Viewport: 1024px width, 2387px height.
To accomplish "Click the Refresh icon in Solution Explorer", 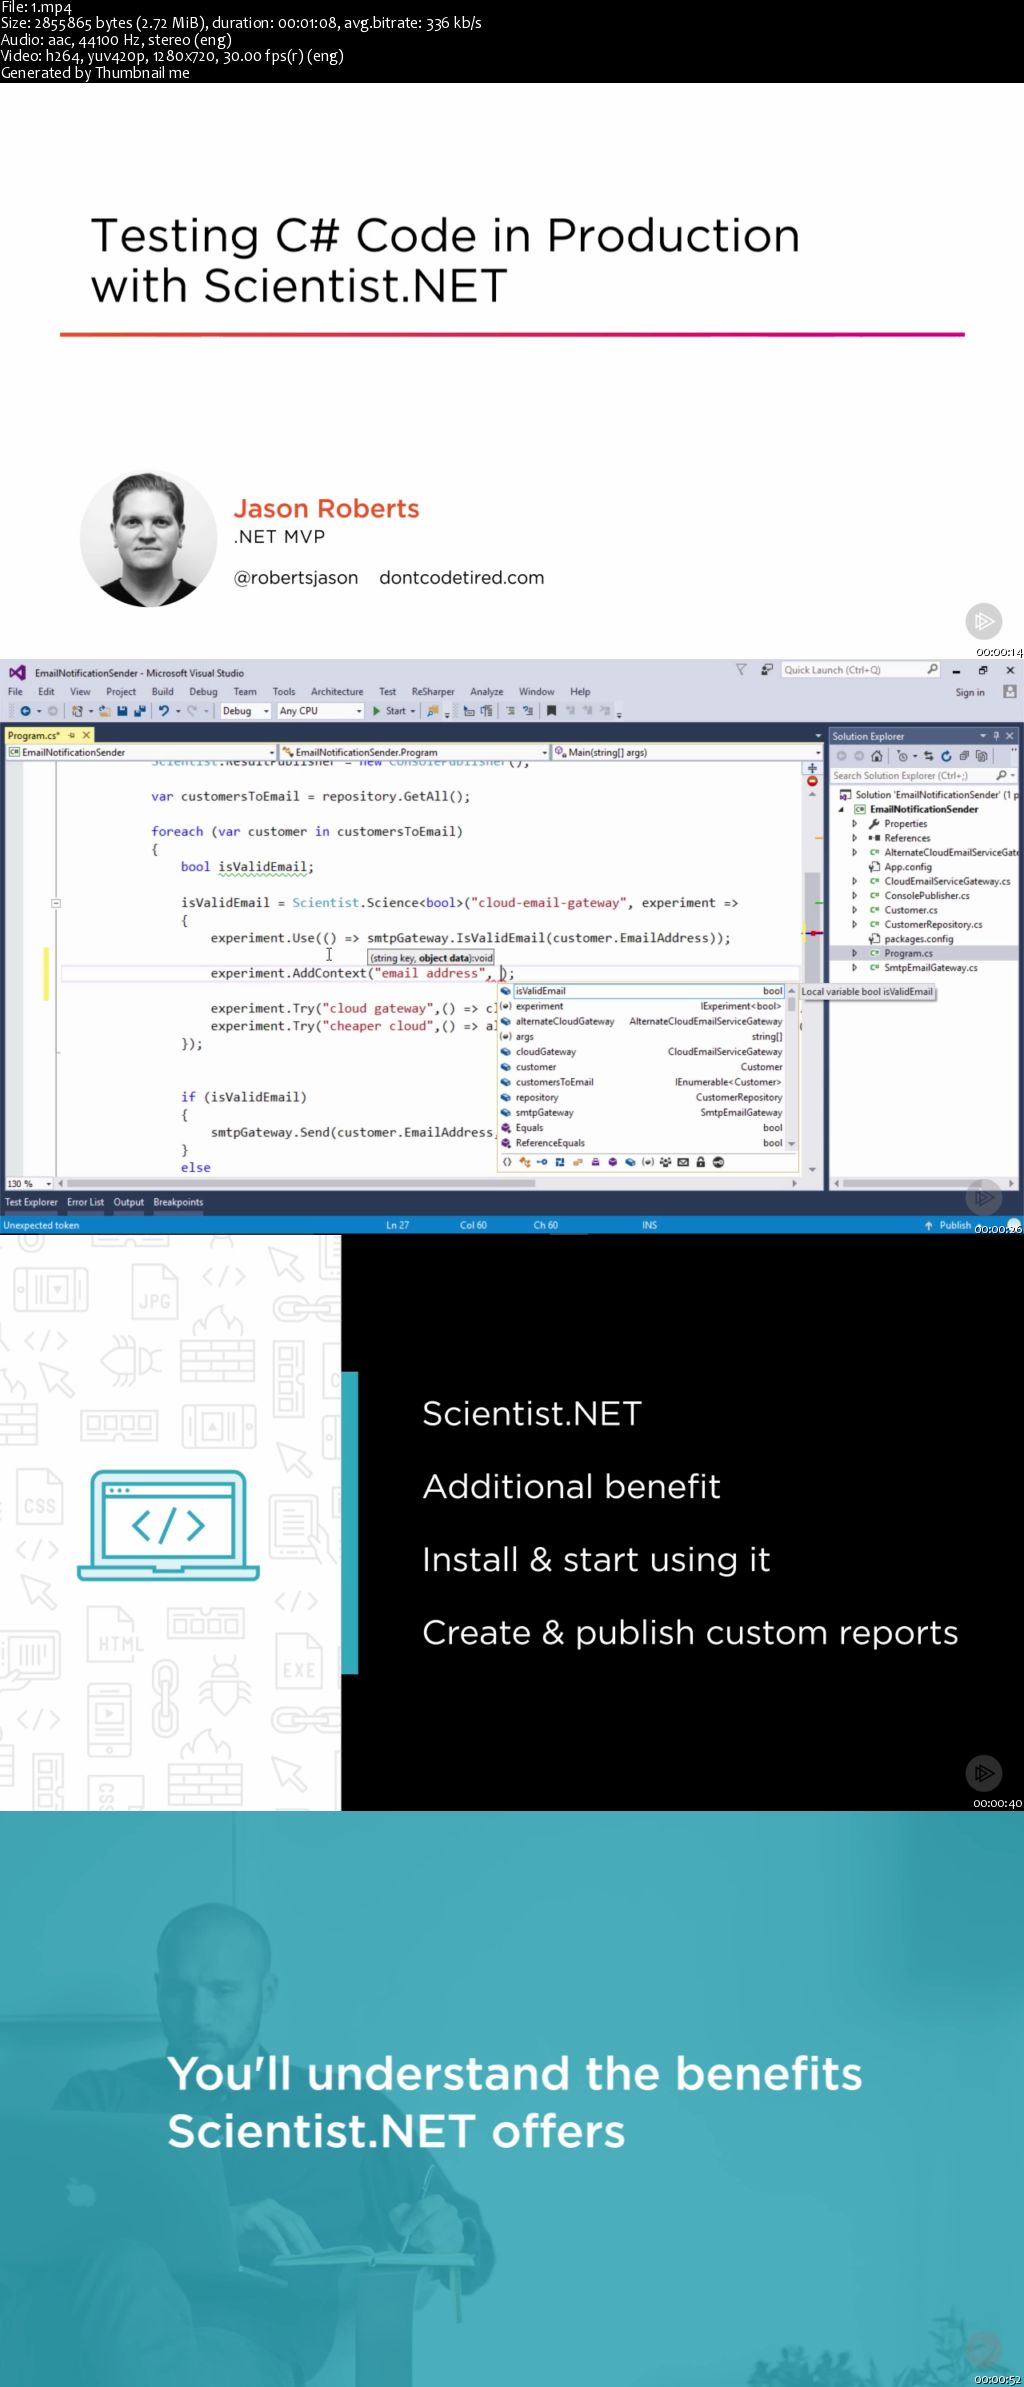I will (x=946, y=756).
